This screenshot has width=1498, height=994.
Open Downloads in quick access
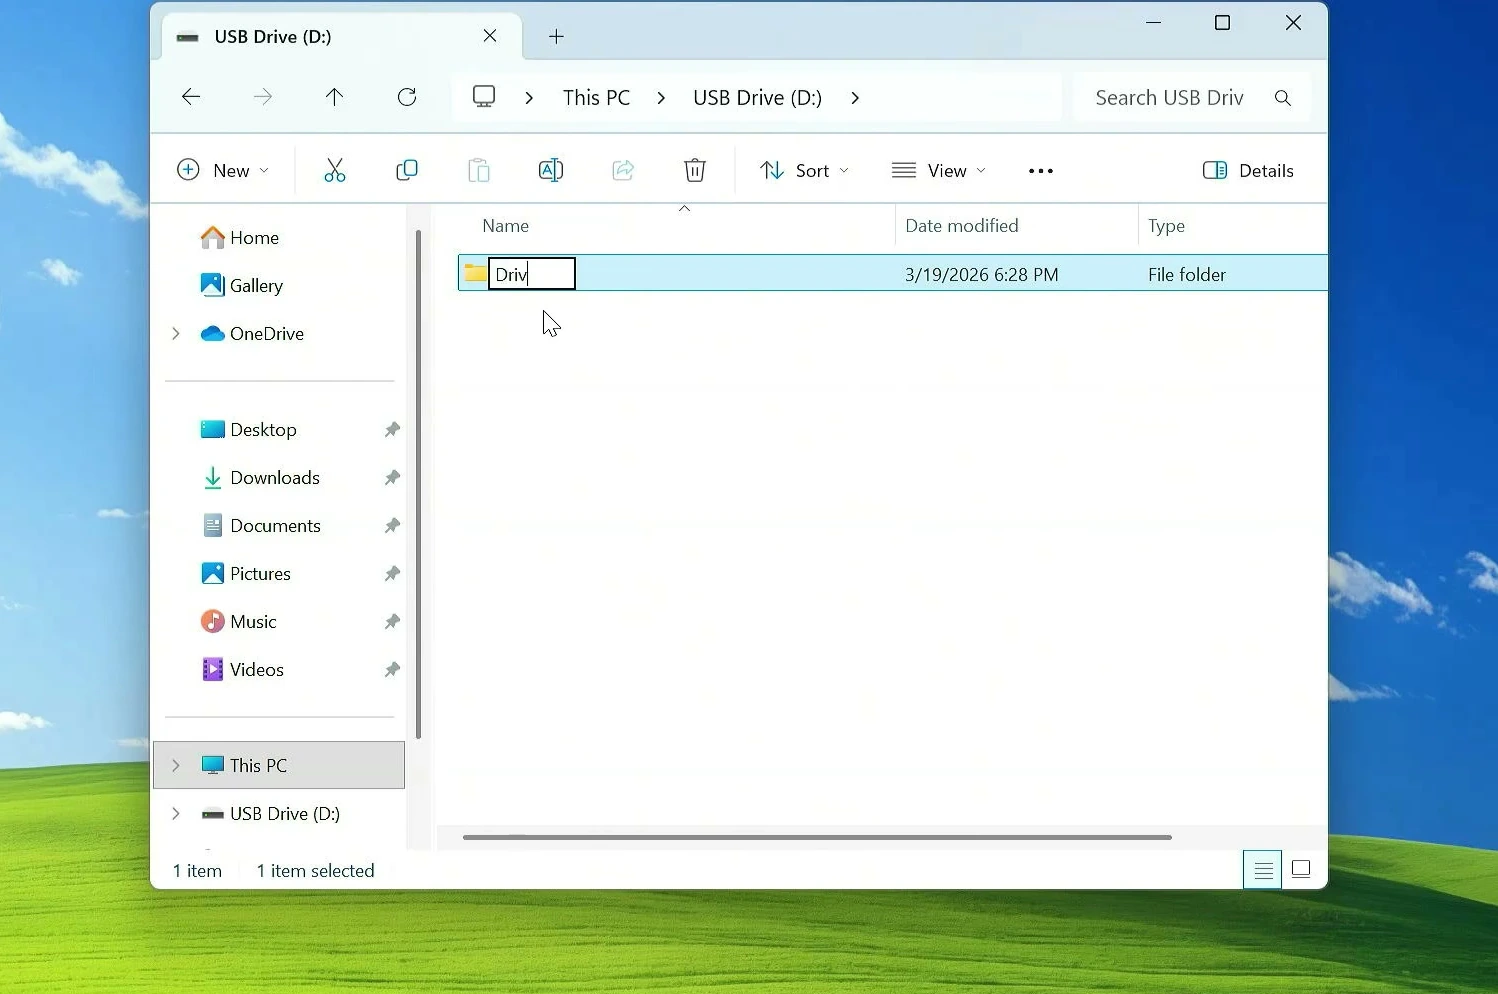261,477
